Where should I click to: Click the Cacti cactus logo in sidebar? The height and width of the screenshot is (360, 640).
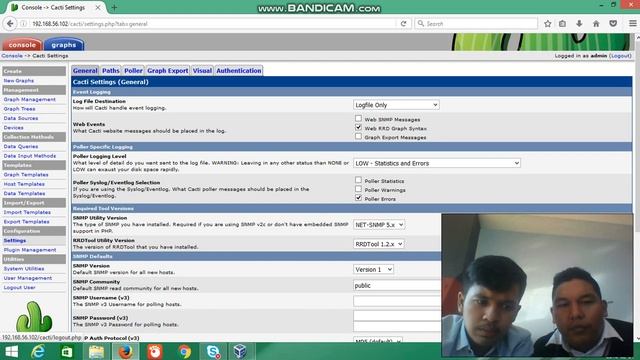tap(34, 317)
